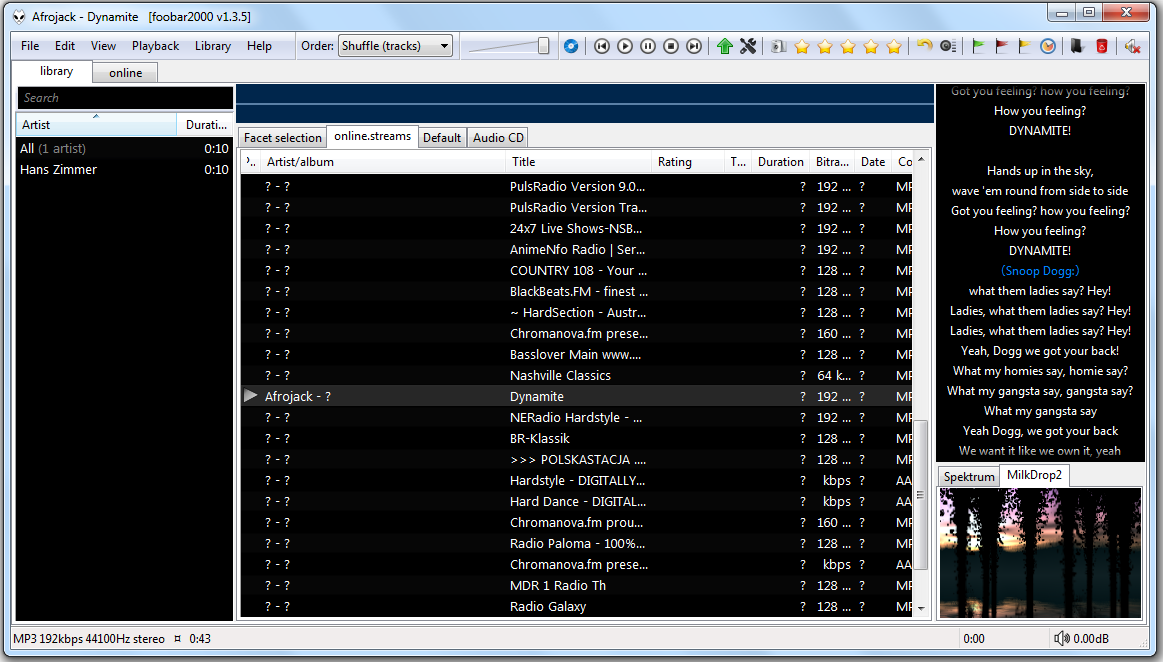Click the green flag toolbar icon
The height and width of the screenshot is (662, 1163).
click(978, 46)
